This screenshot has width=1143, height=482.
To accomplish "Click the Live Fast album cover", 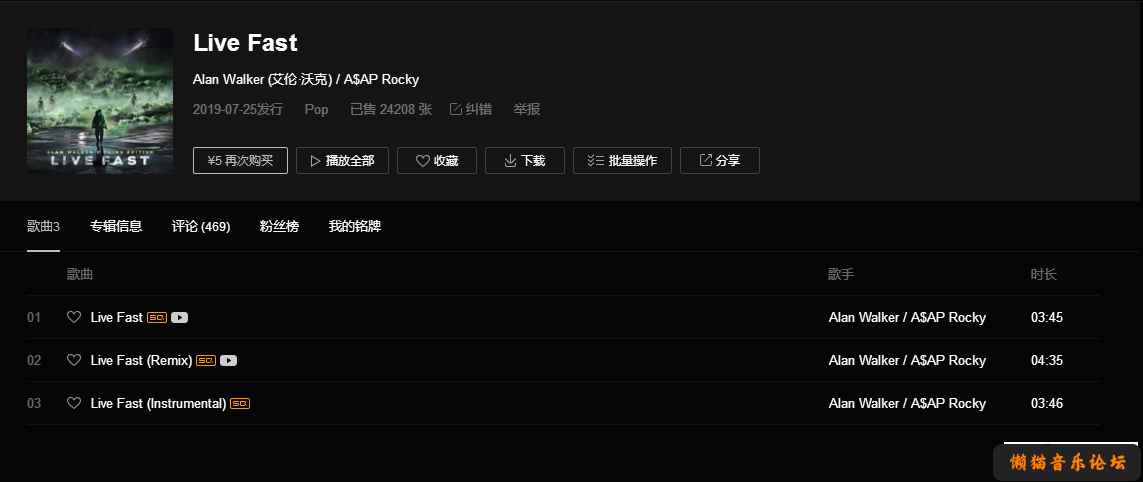I will click(x=100, y=101).
